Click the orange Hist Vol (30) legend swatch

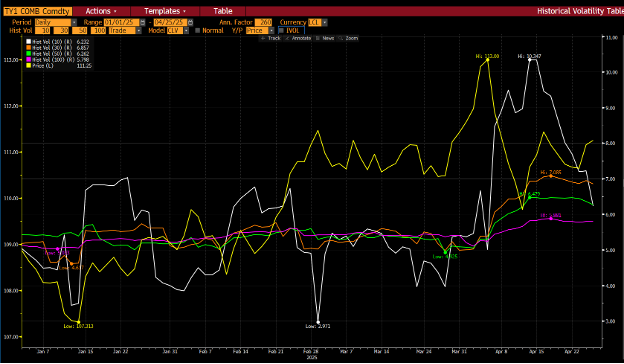[28, 47]
